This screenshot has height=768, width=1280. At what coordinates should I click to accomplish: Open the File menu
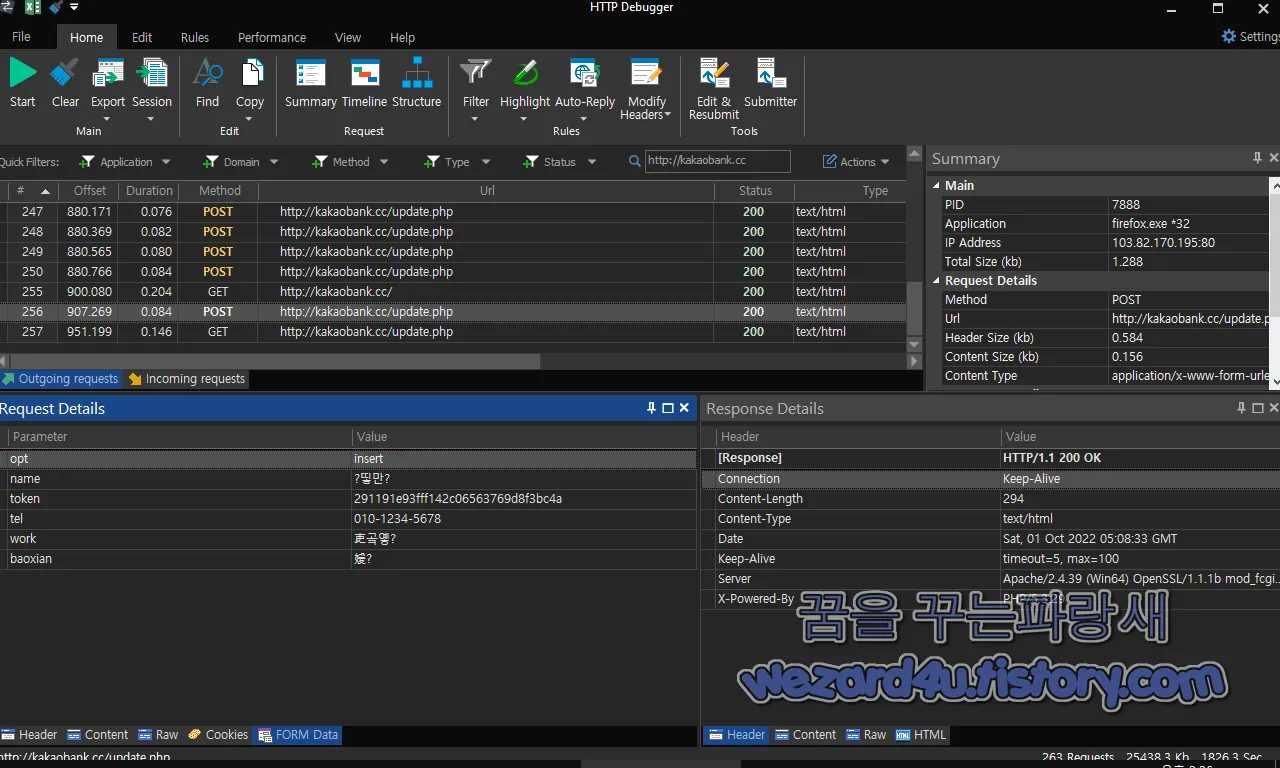click(x=21, y=37)
